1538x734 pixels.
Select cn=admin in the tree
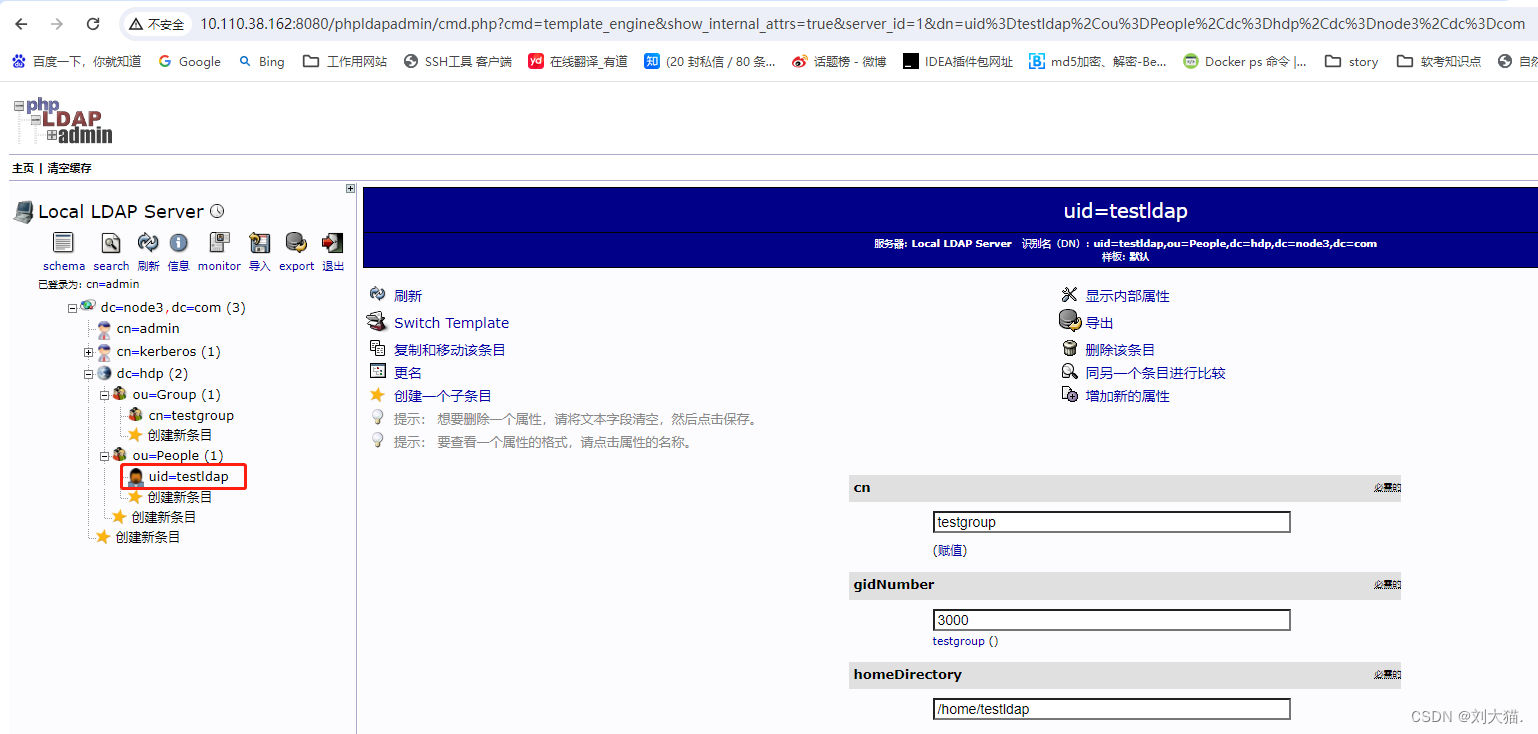pyautogui.click(x=148, y=328)
